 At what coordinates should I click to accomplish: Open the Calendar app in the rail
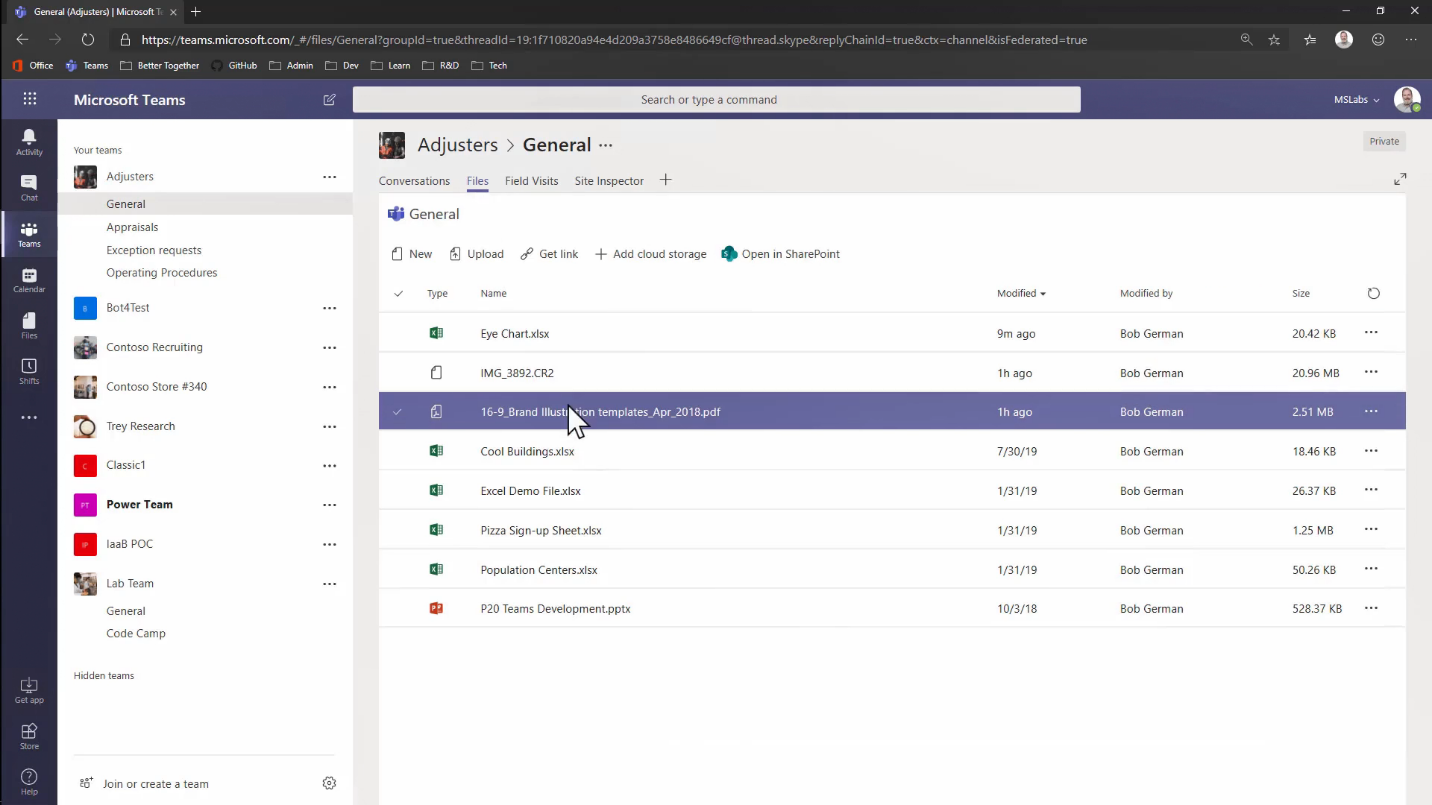(x=29, y=280)
